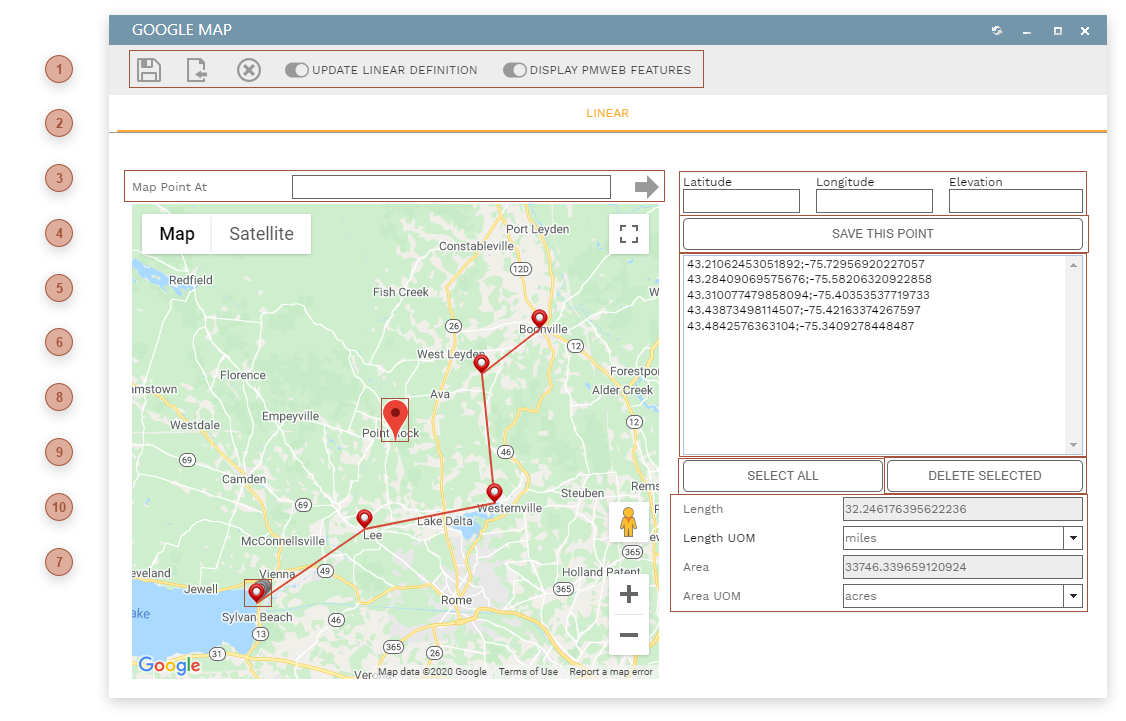This screenshot has width=1126, height=721.
Task: Toggle Display PMWeb Features switch
Action: click(x=515, y=70)
